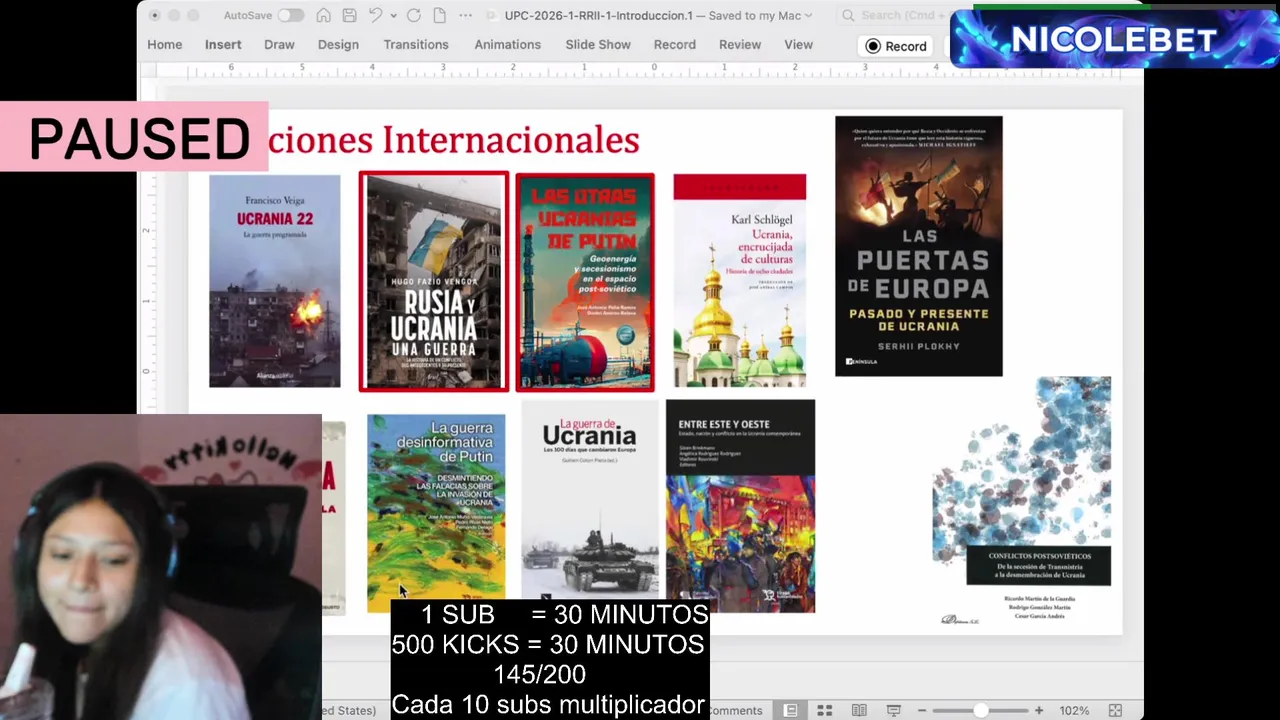The image size is (1280, 720).
Task: Open the Animations tab
Action: coord(507,44)
